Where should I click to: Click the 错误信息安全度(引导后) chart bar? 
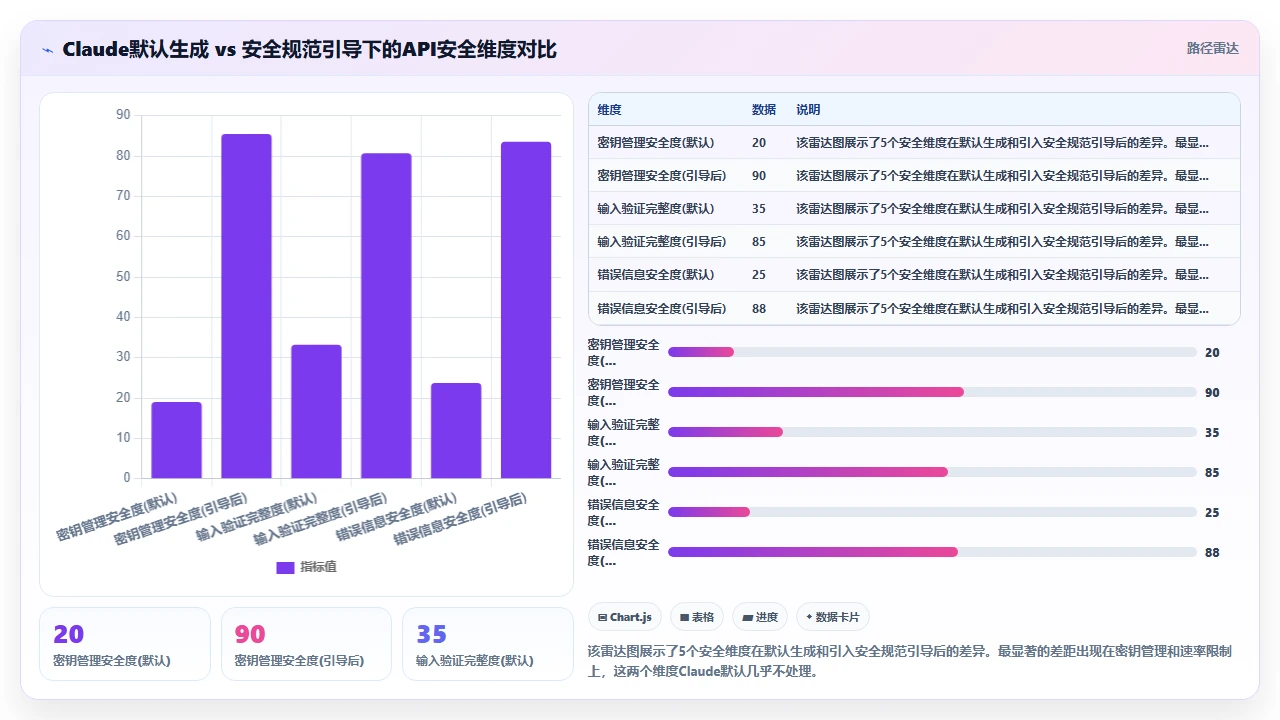tap(526, 310)
